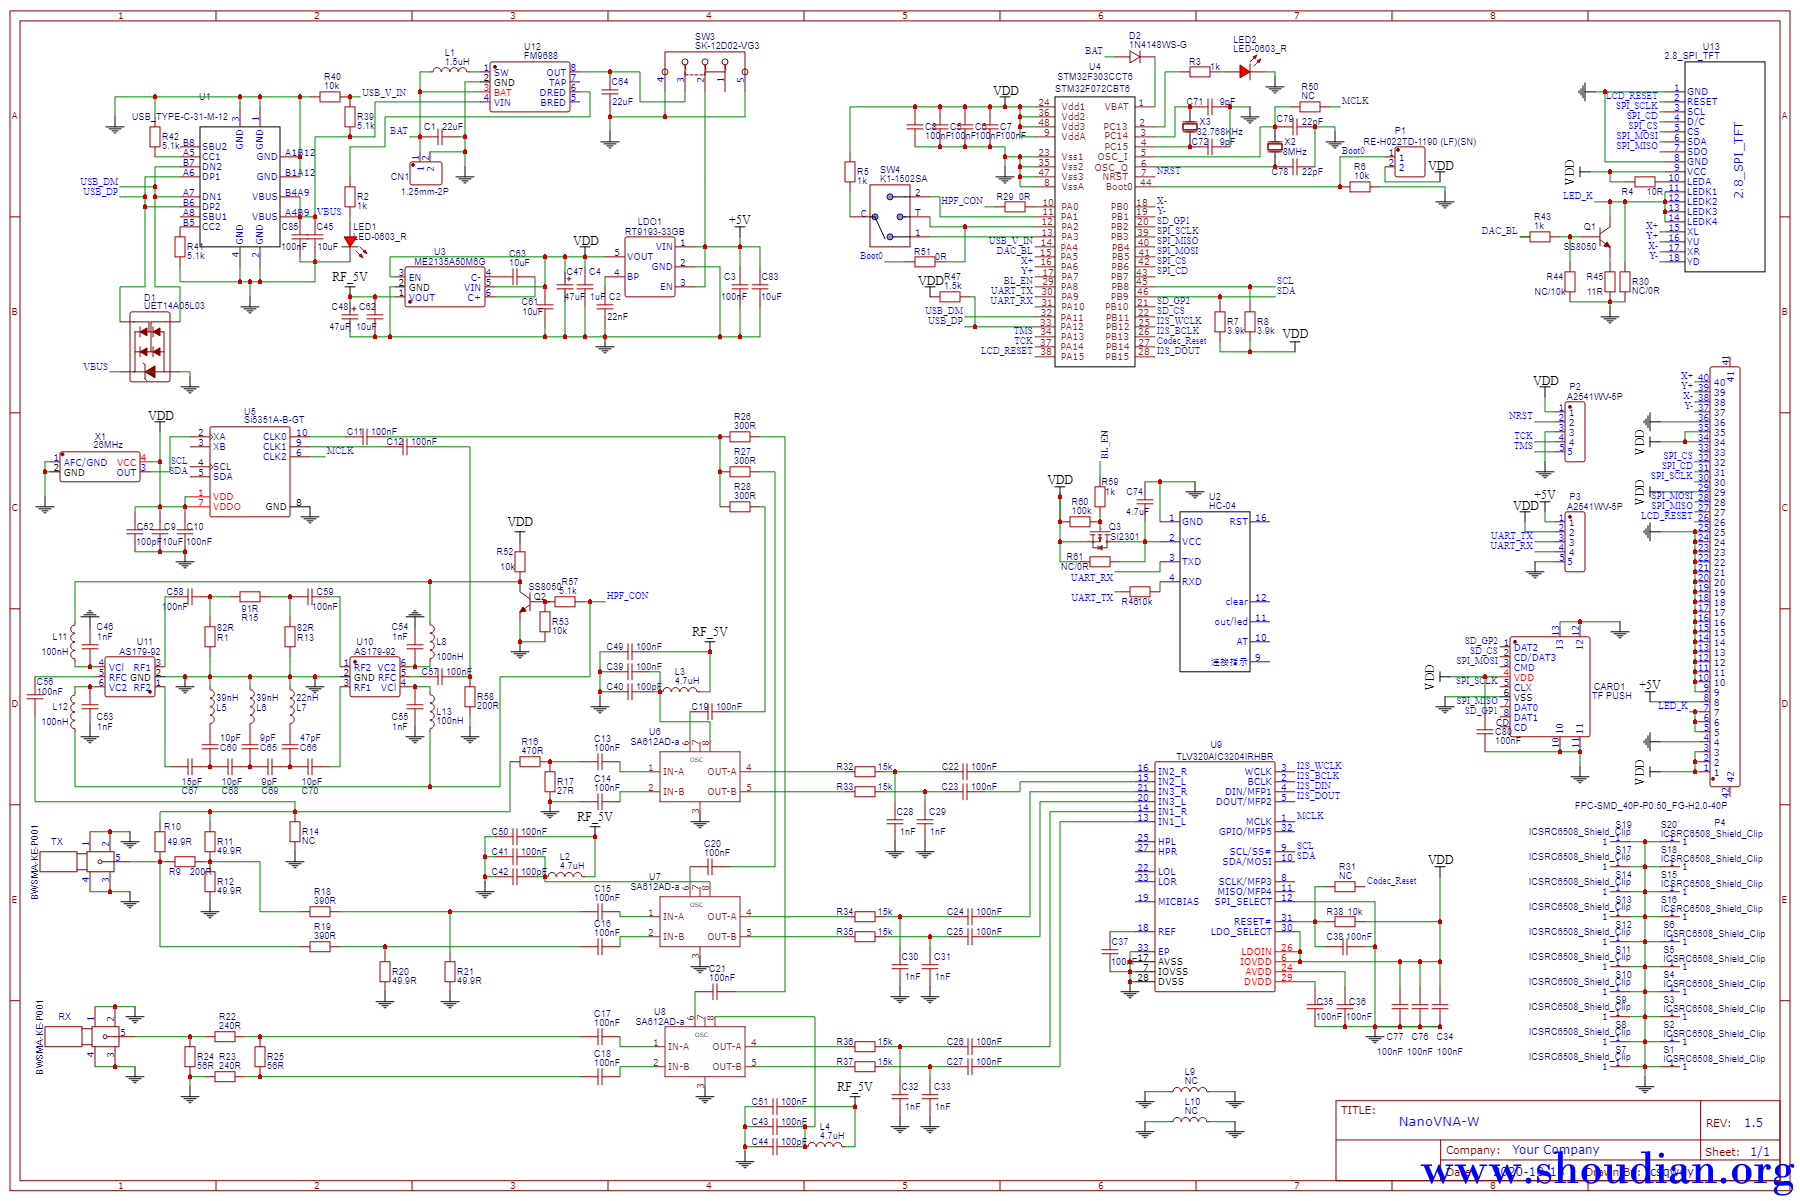The width and height of the screenshot is (1800, 1201).
Task: Select the Codec_Reset net label near R31
Action: coord(1392,881)
